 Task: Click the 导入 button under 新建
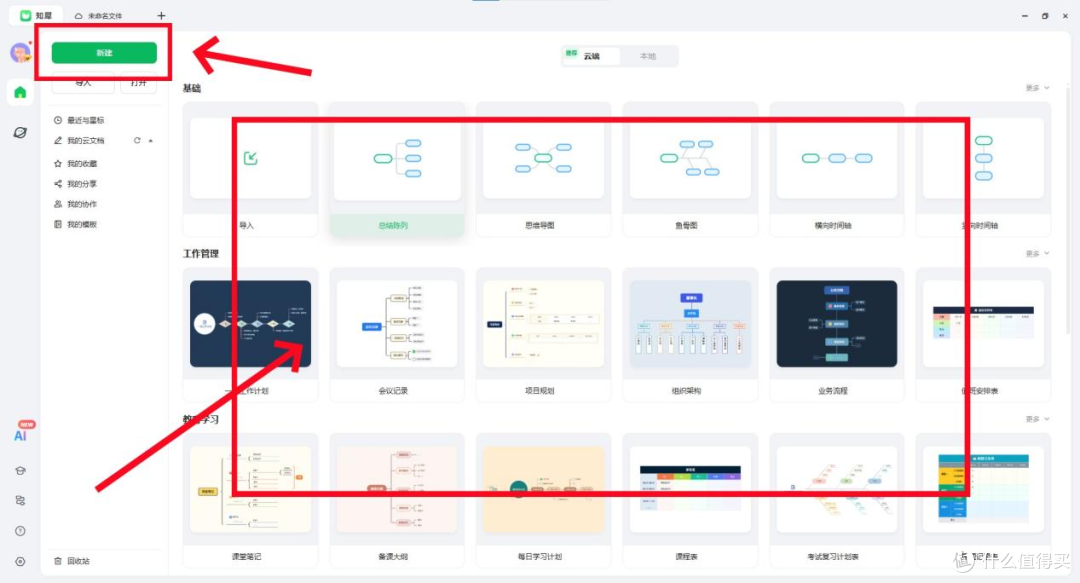pos(83,83)
